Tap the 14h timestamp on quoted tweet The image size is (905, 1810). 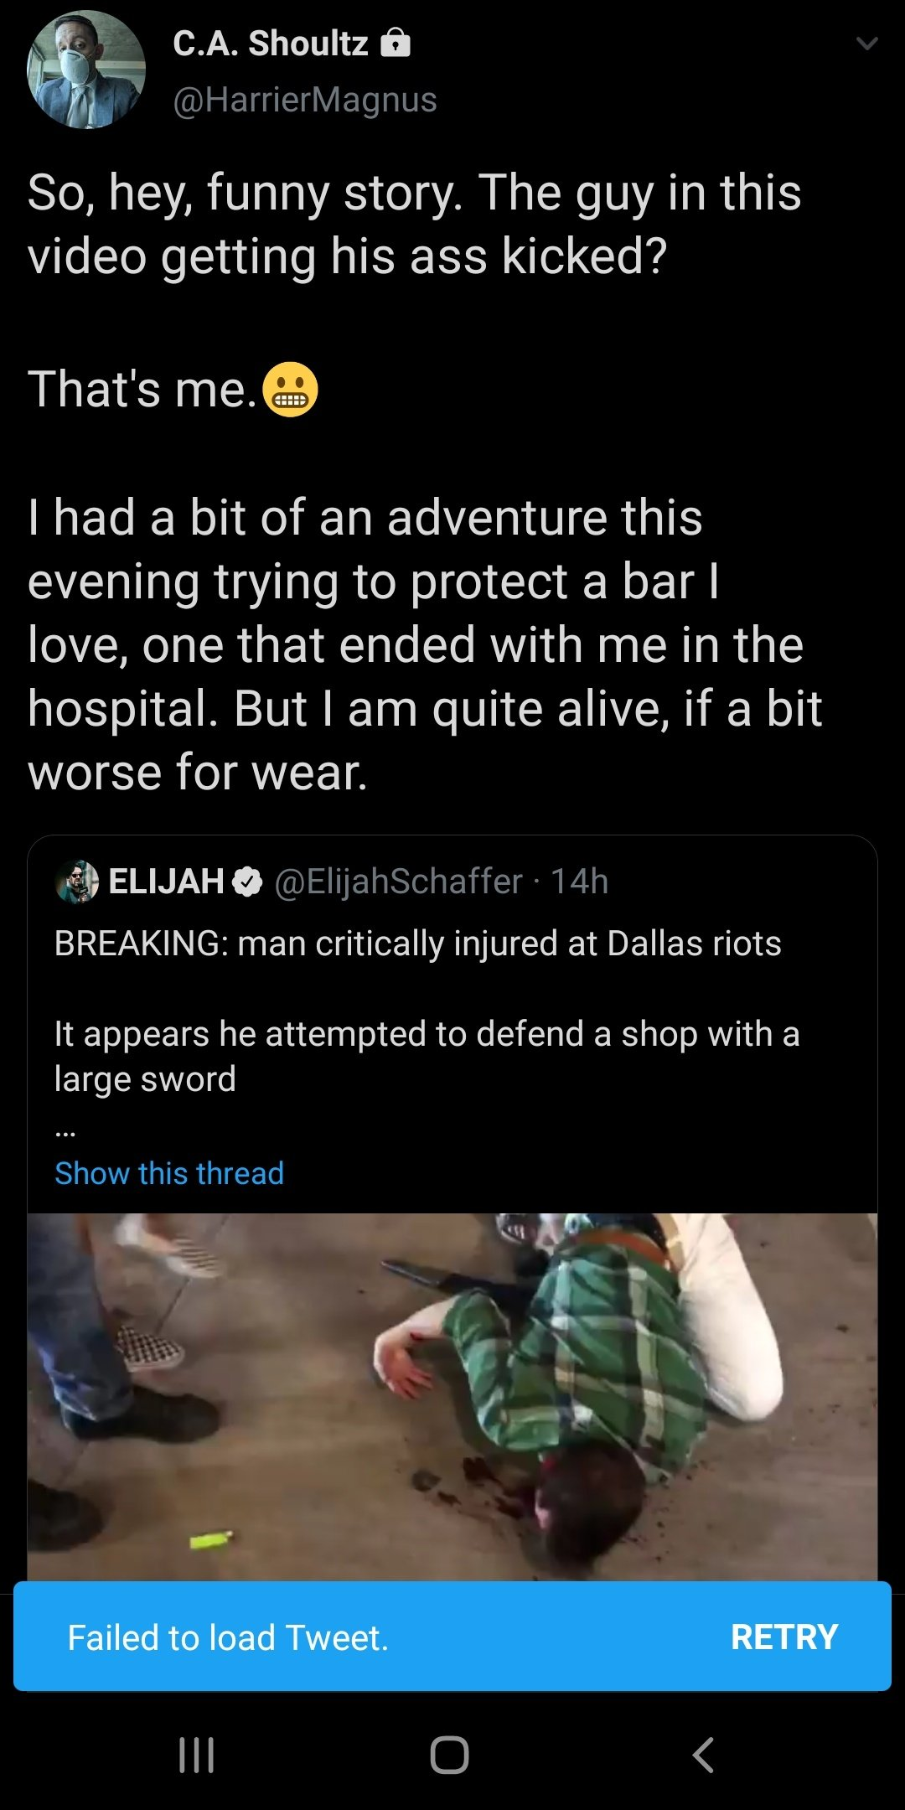click(580, 881)
